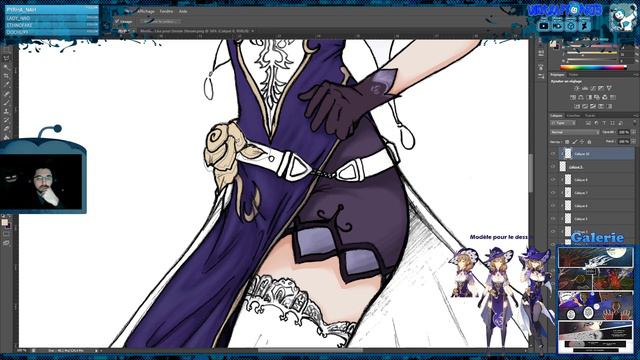Hide the Calque 7 layer
This screenshot has width=640, height=360.
point(553,193)
